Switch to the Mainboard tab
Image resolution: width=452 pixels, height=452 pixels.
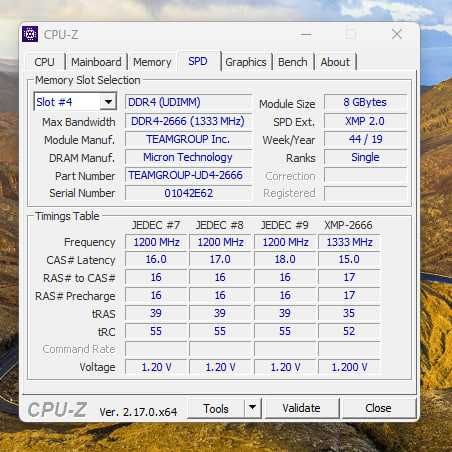point(96,62)
